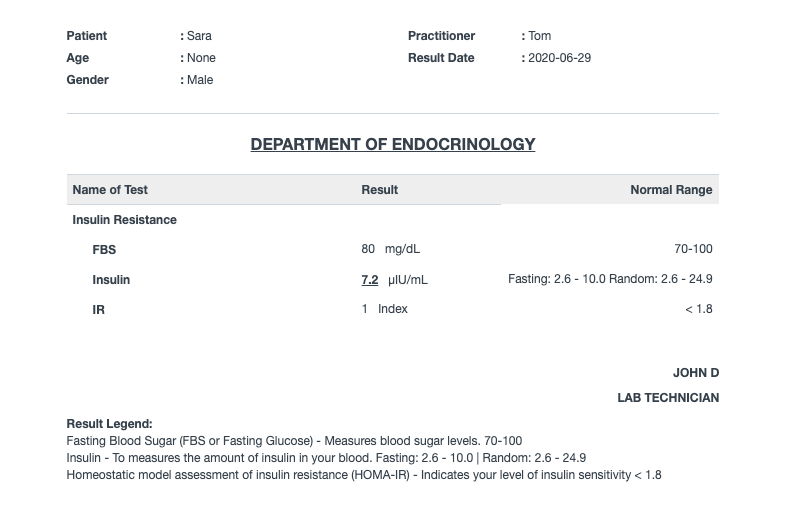Select the result date 2020-06-29
786x522 pixels.
pos(559,58)
